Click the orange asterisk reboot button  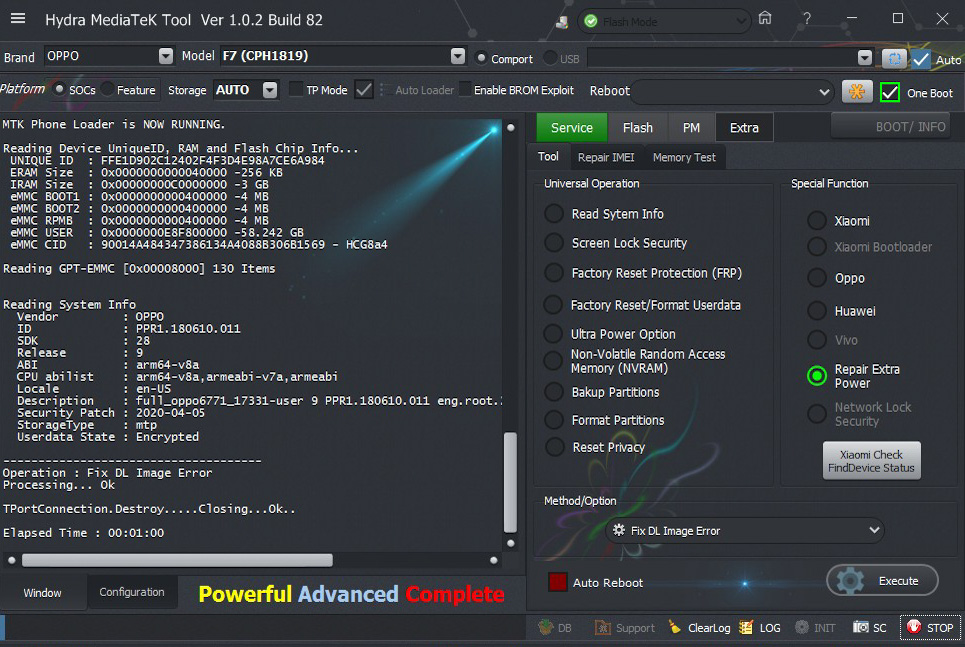point(857,91)
